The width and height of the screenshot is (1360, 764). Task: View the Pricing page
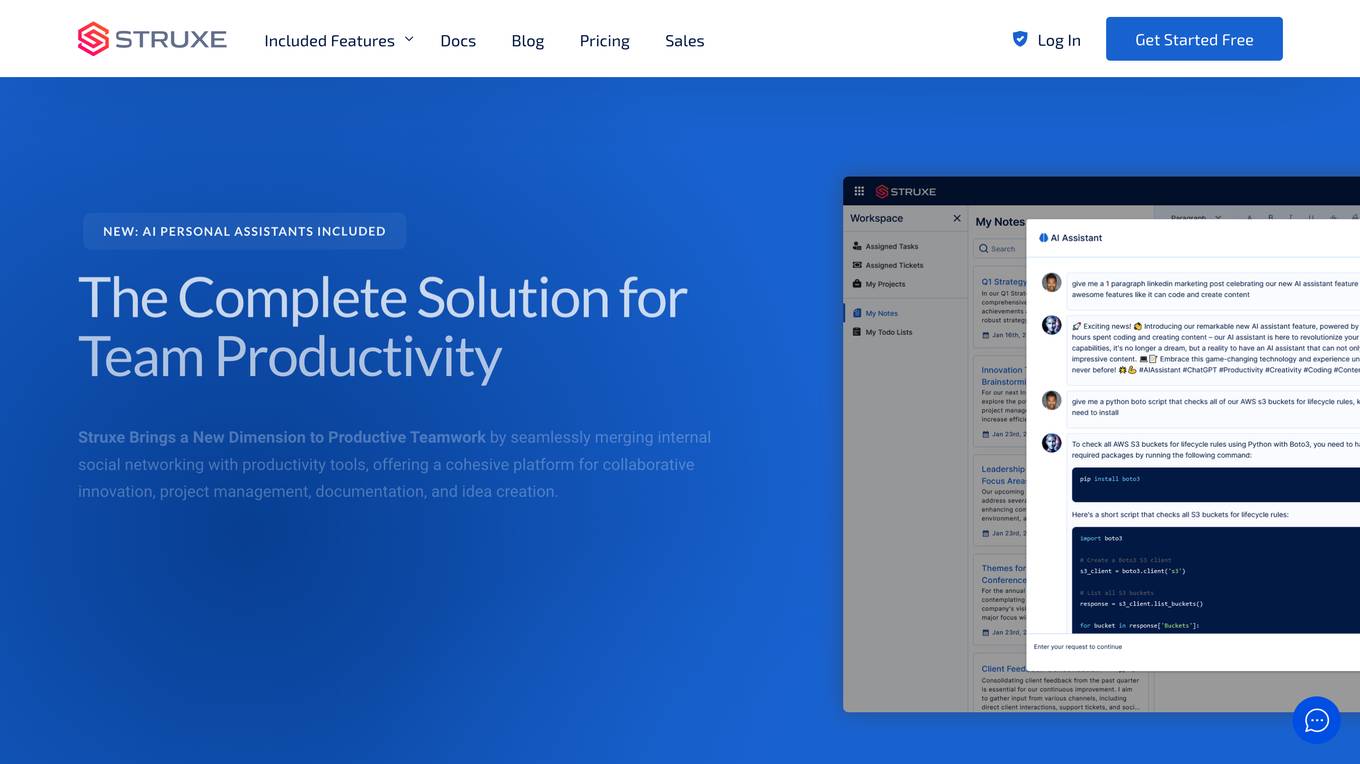pyautogui.click(x=604, y=41)
